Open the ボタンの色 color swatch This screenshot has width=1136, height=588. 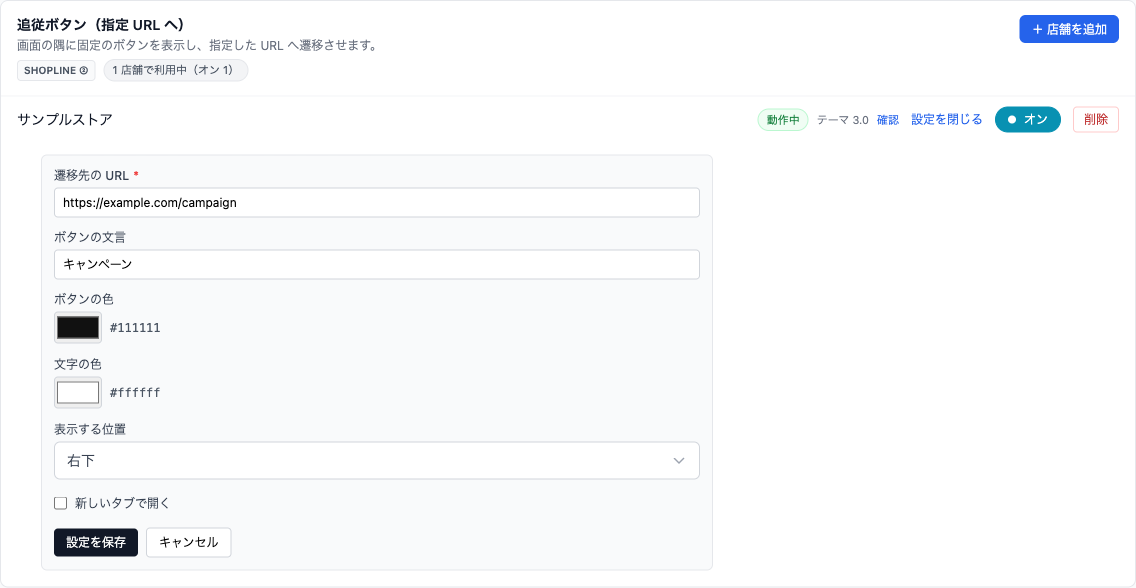point(78,327)
